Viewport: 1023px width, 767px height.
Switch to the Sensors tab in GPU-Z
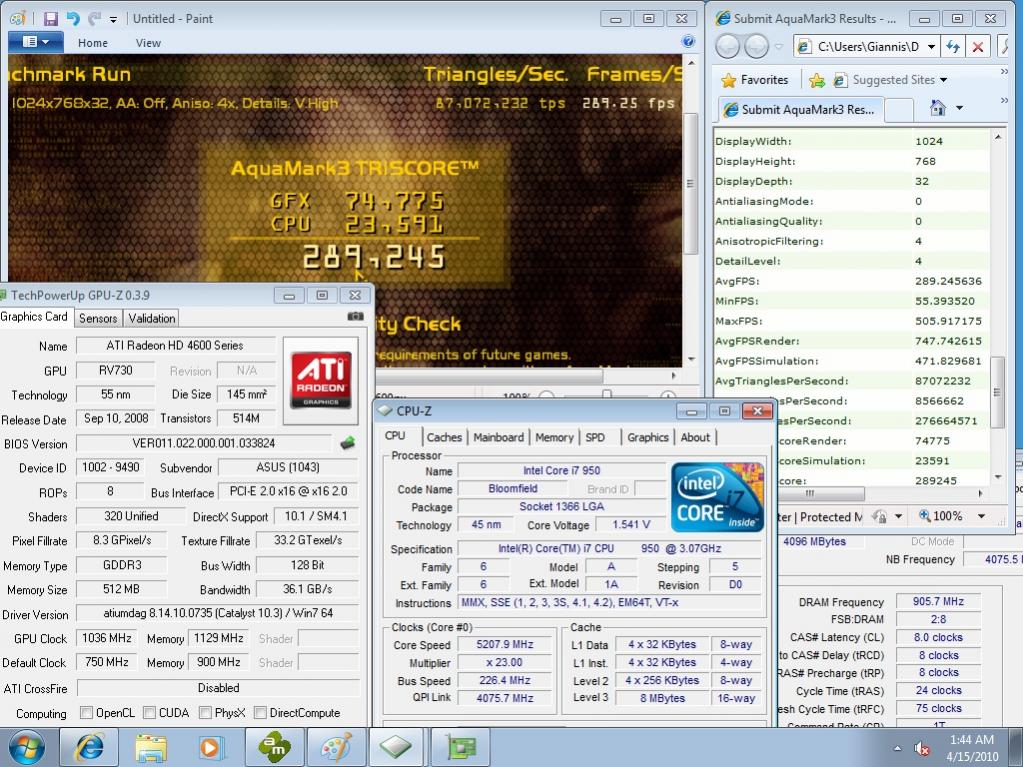tap(98, 318)
